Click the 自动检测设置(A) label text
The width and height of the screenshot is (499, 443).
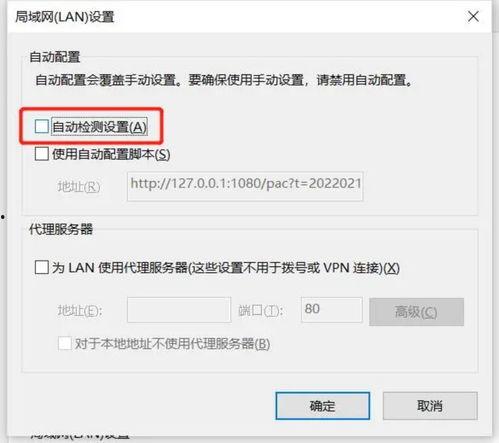[99, 127]
